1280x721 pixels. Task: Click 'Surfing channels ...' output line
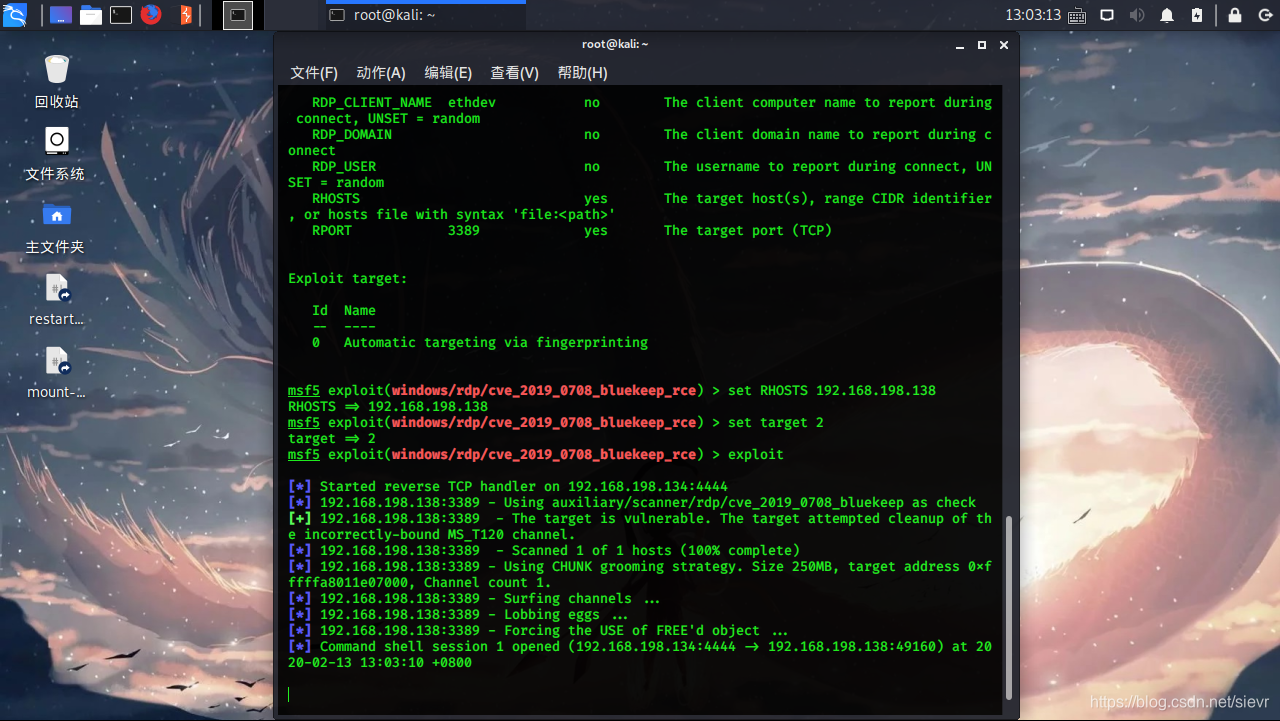[x=474, y=598]
